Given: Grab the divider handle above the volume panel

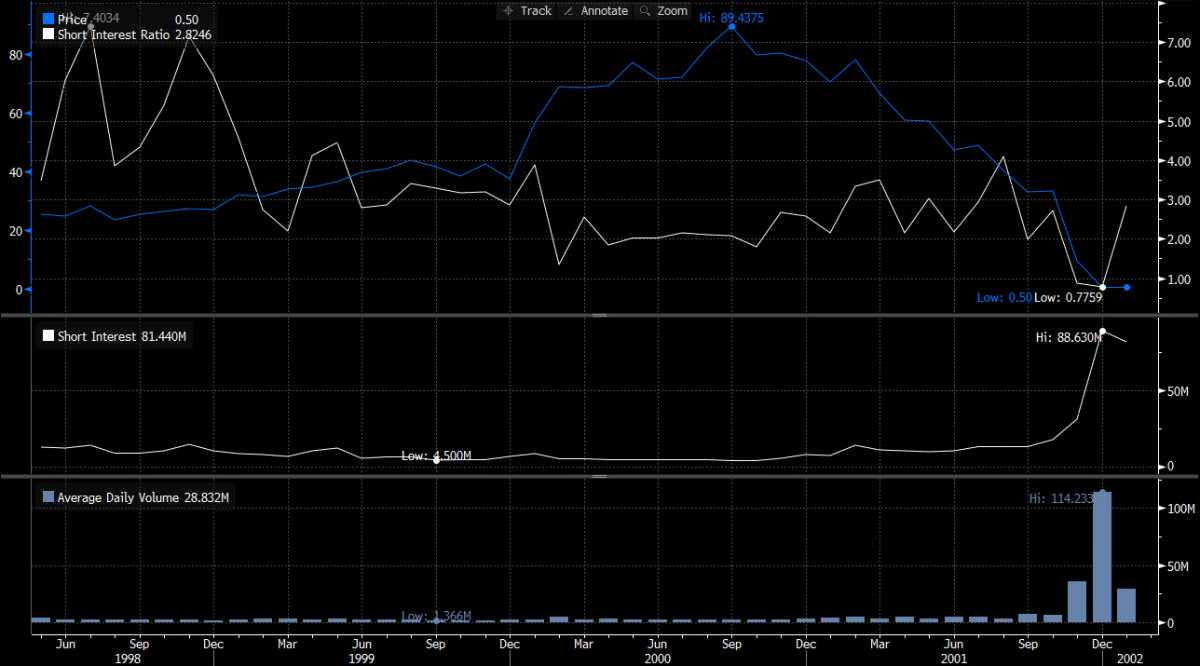Looking at the screenshot, I should 600,476.
